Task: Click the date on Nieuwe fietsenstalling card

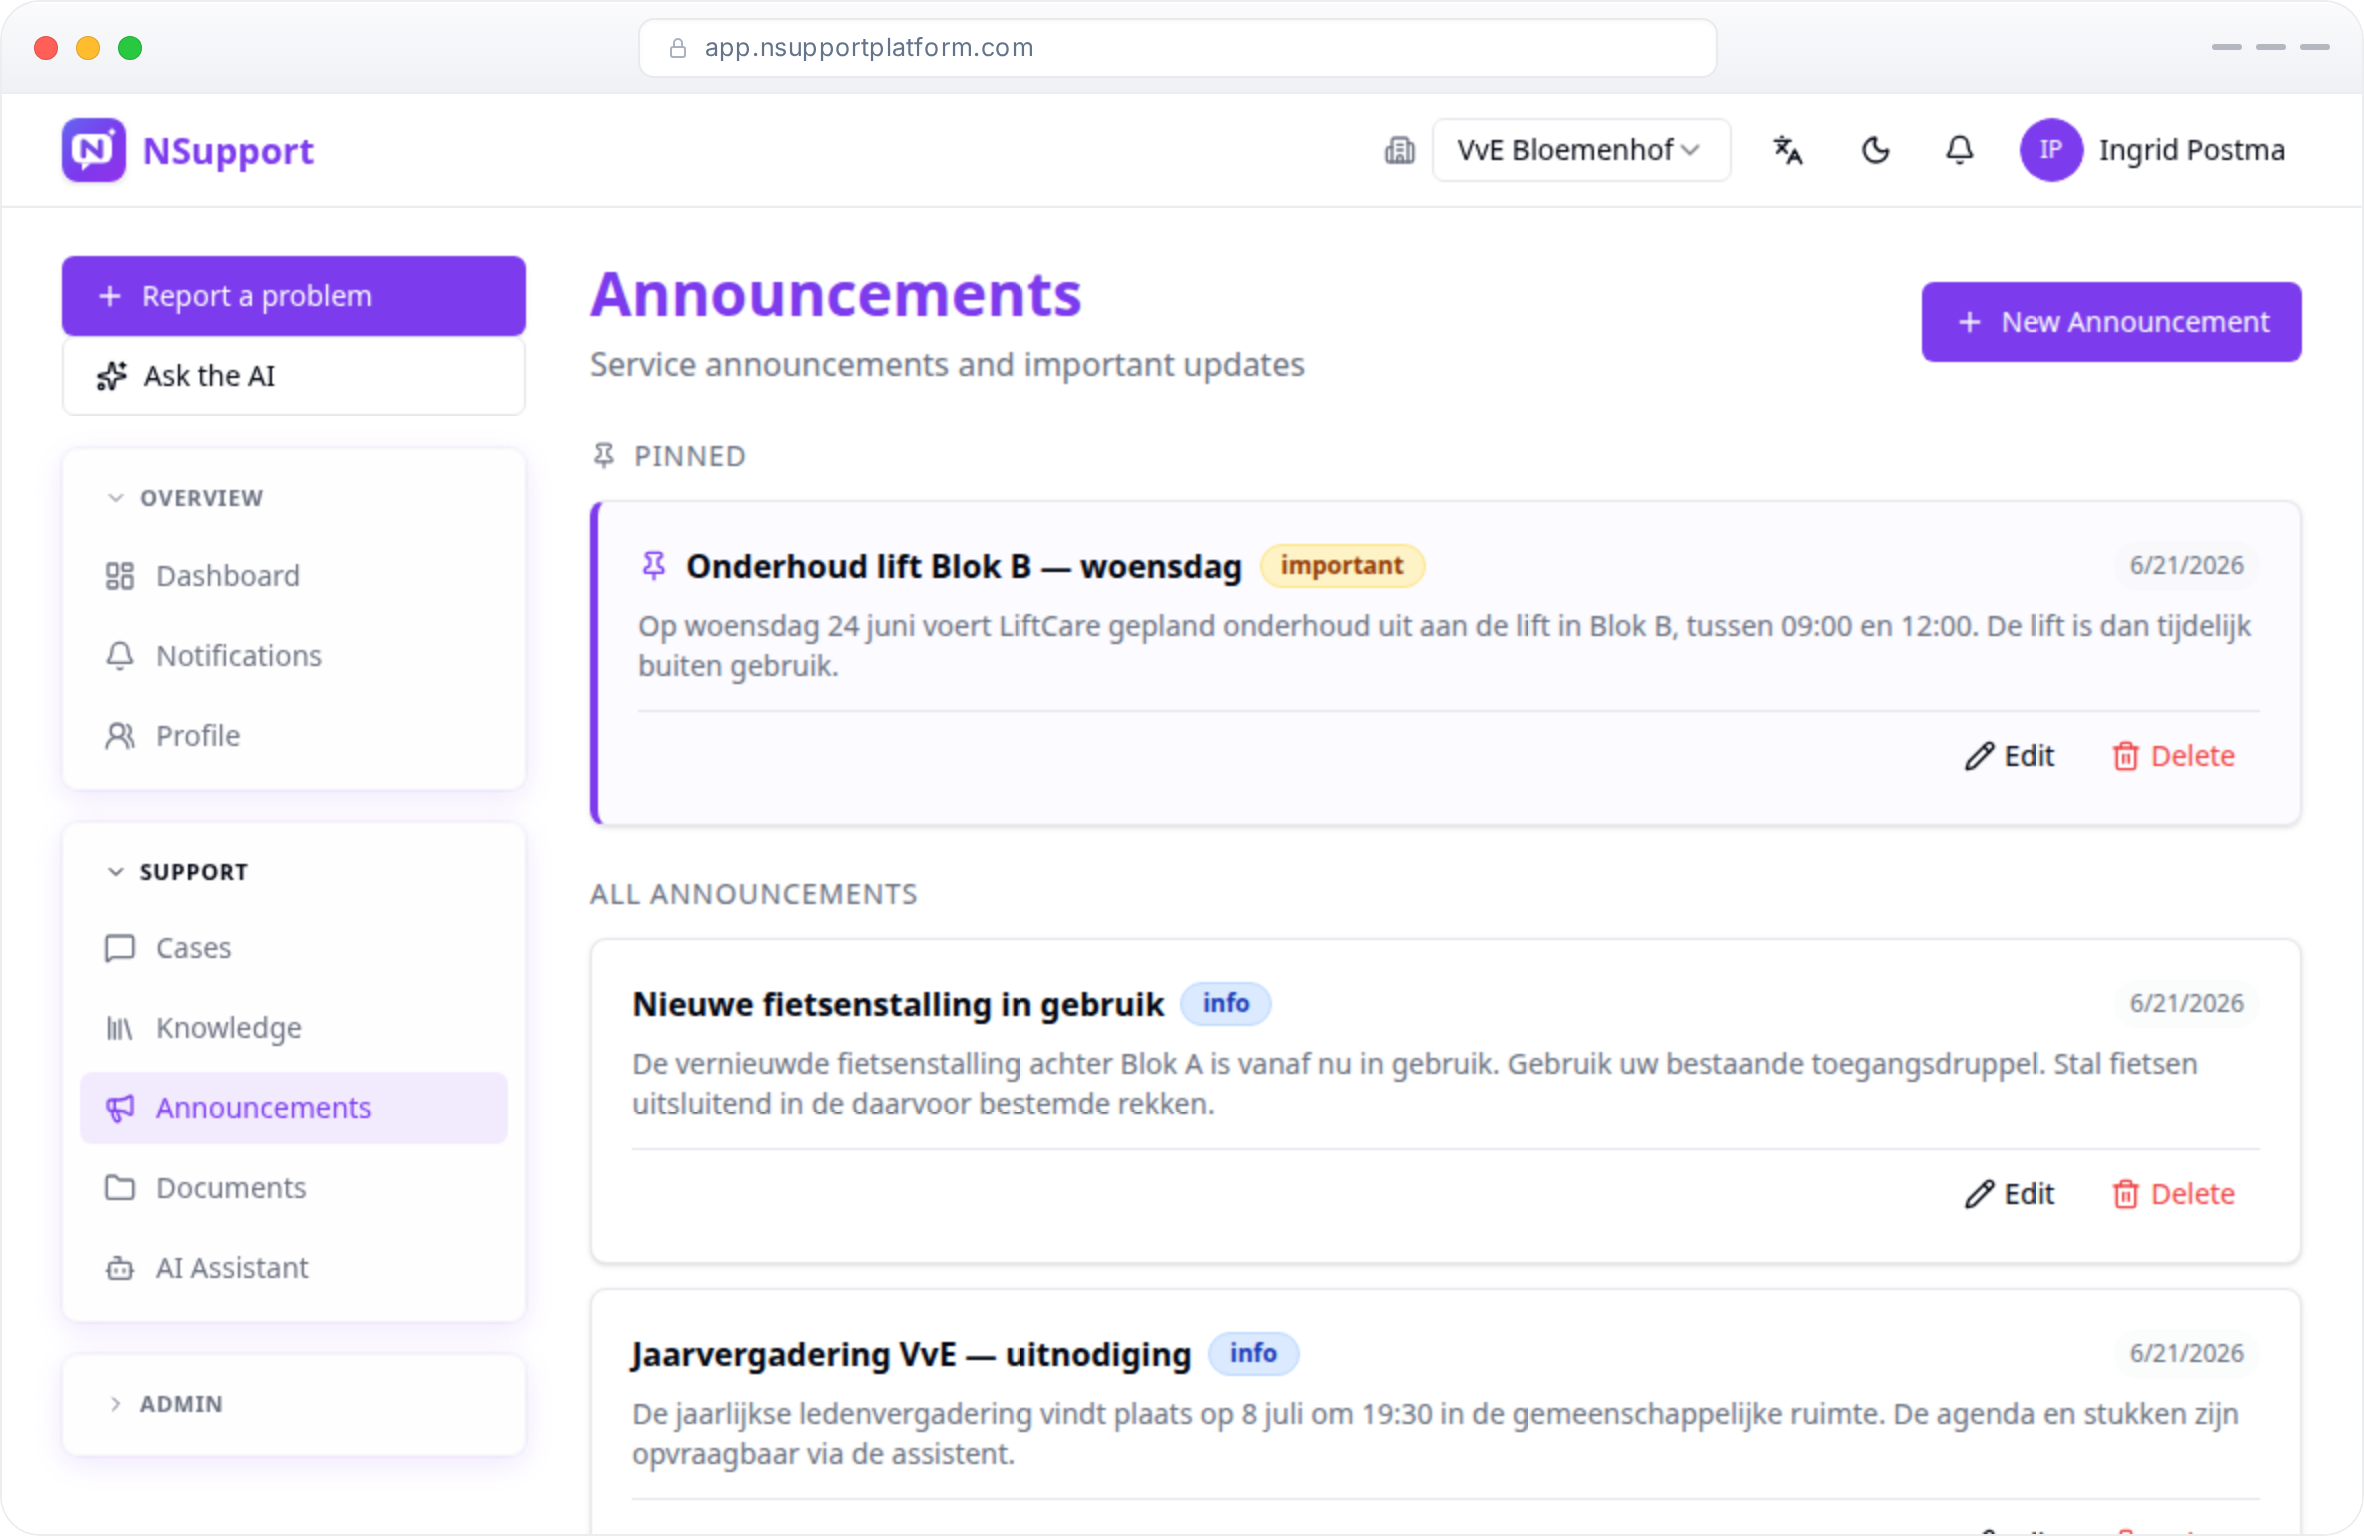Action: click(2186, 1004)
